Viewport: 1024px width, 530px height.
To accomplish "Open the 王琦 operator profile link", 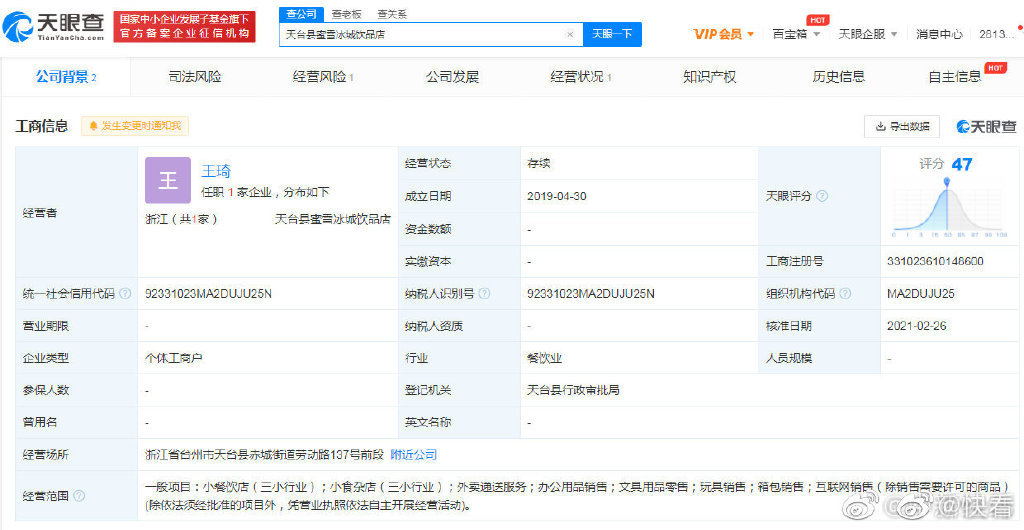I will (215, 171).
